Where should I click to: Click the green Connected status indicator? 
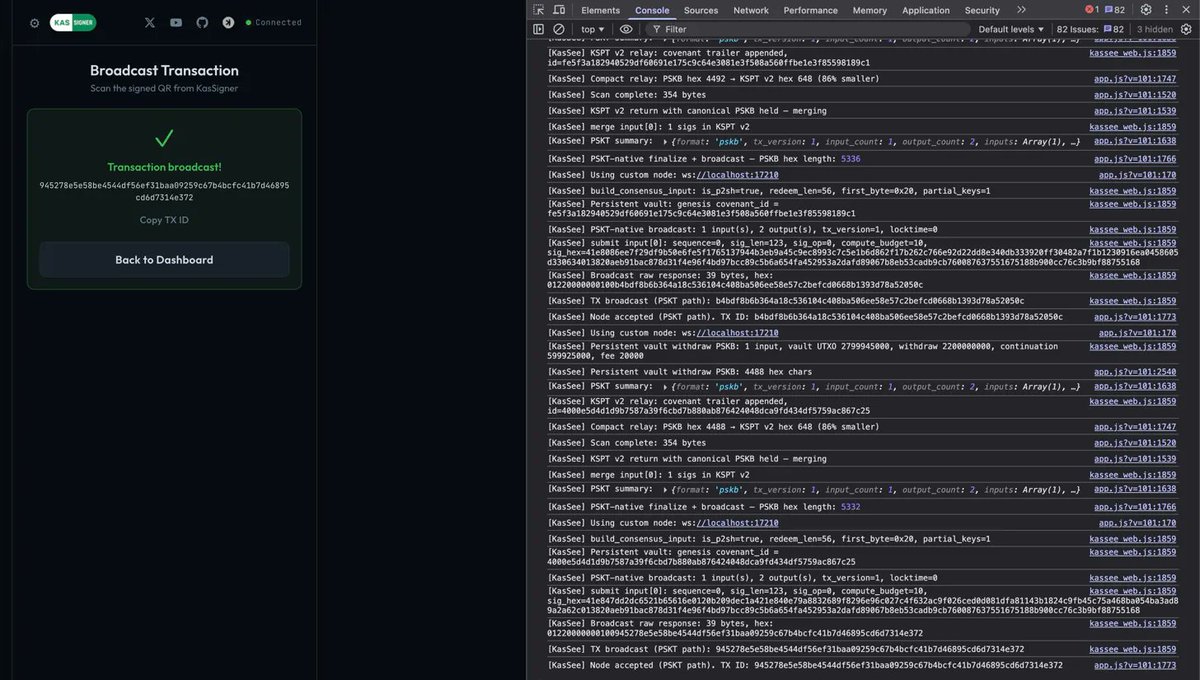click(274, 22)
